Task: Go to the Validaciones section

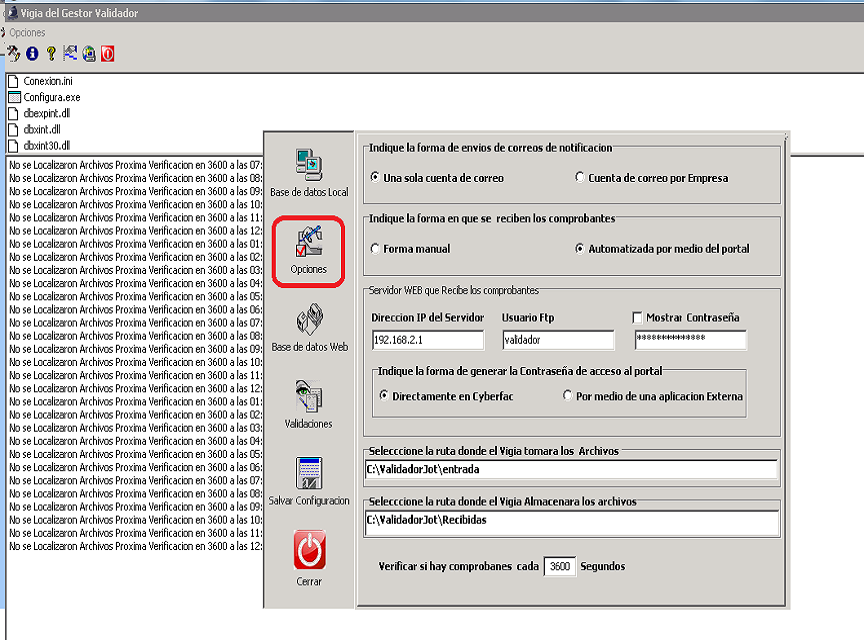Action: [x=309, y=403]
